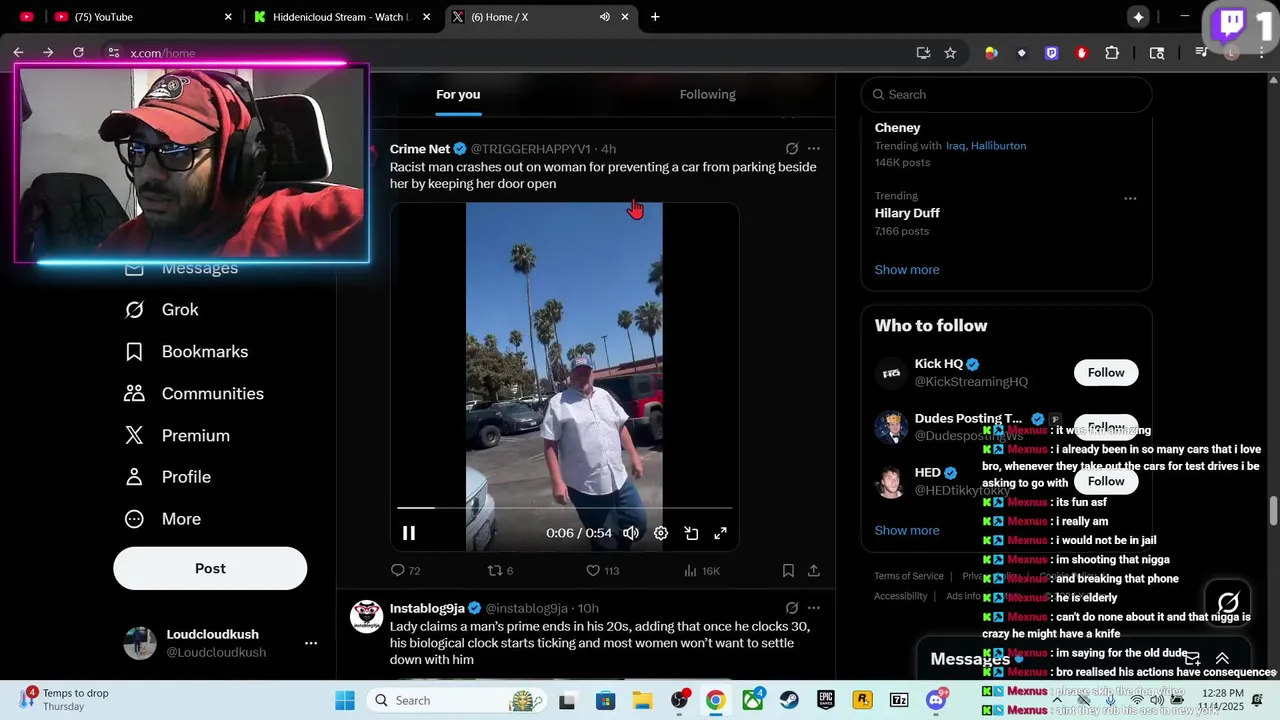Show more trends

(907, 270)
